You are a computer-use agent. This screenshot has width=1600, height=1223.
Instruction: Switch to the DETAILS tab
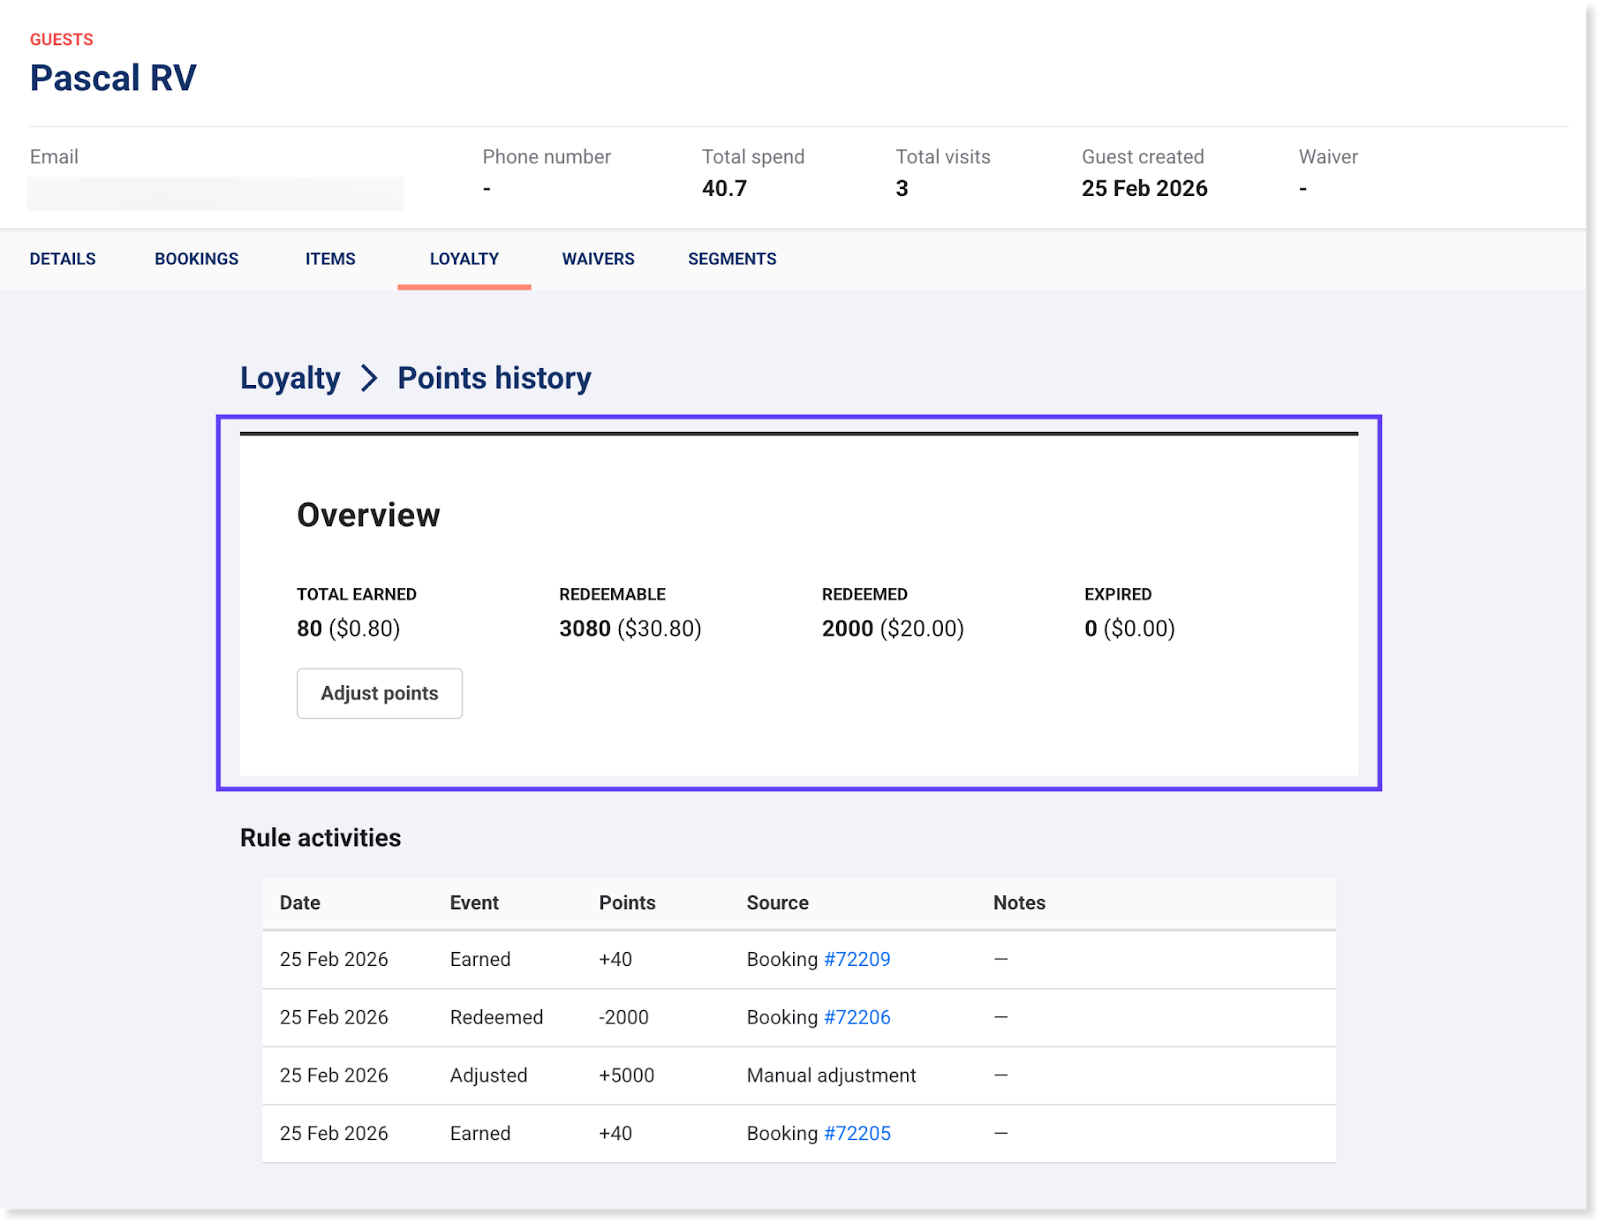point(63,259)
